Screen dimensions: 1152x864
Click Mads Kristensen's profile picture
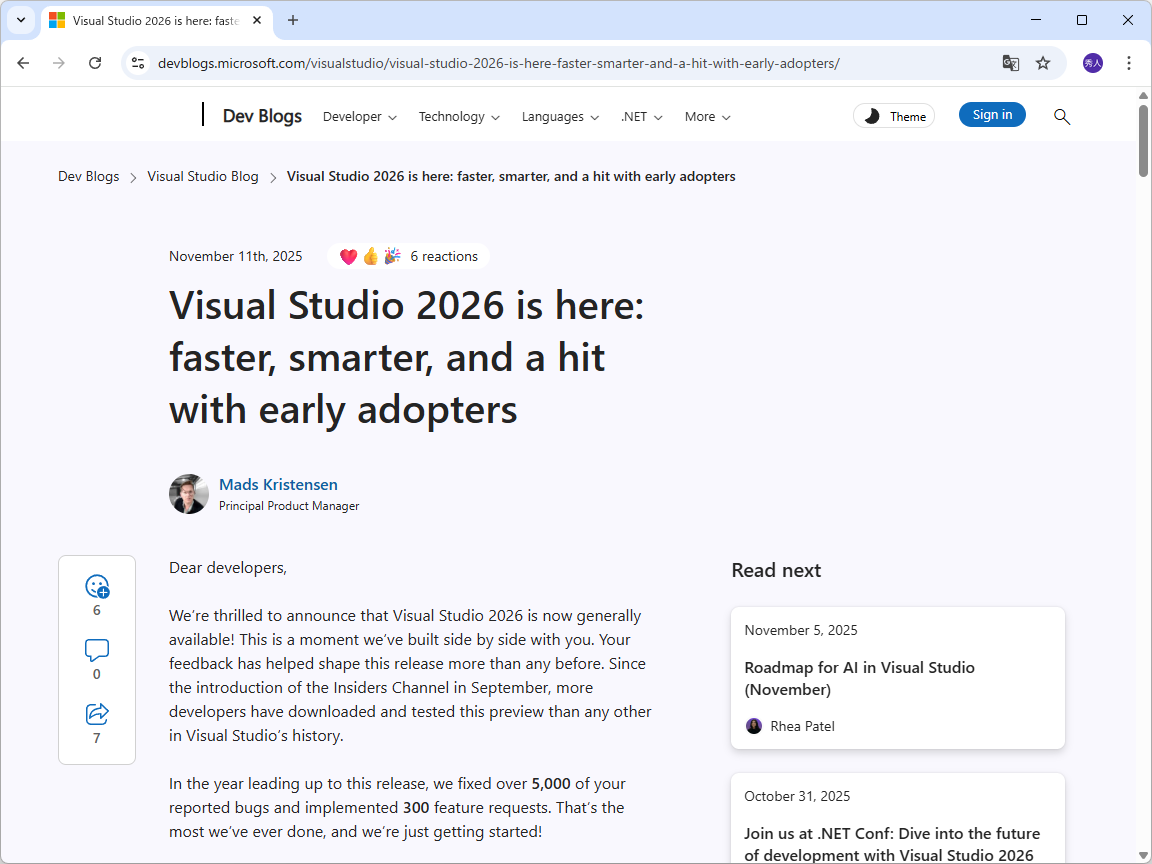(188, 494)
